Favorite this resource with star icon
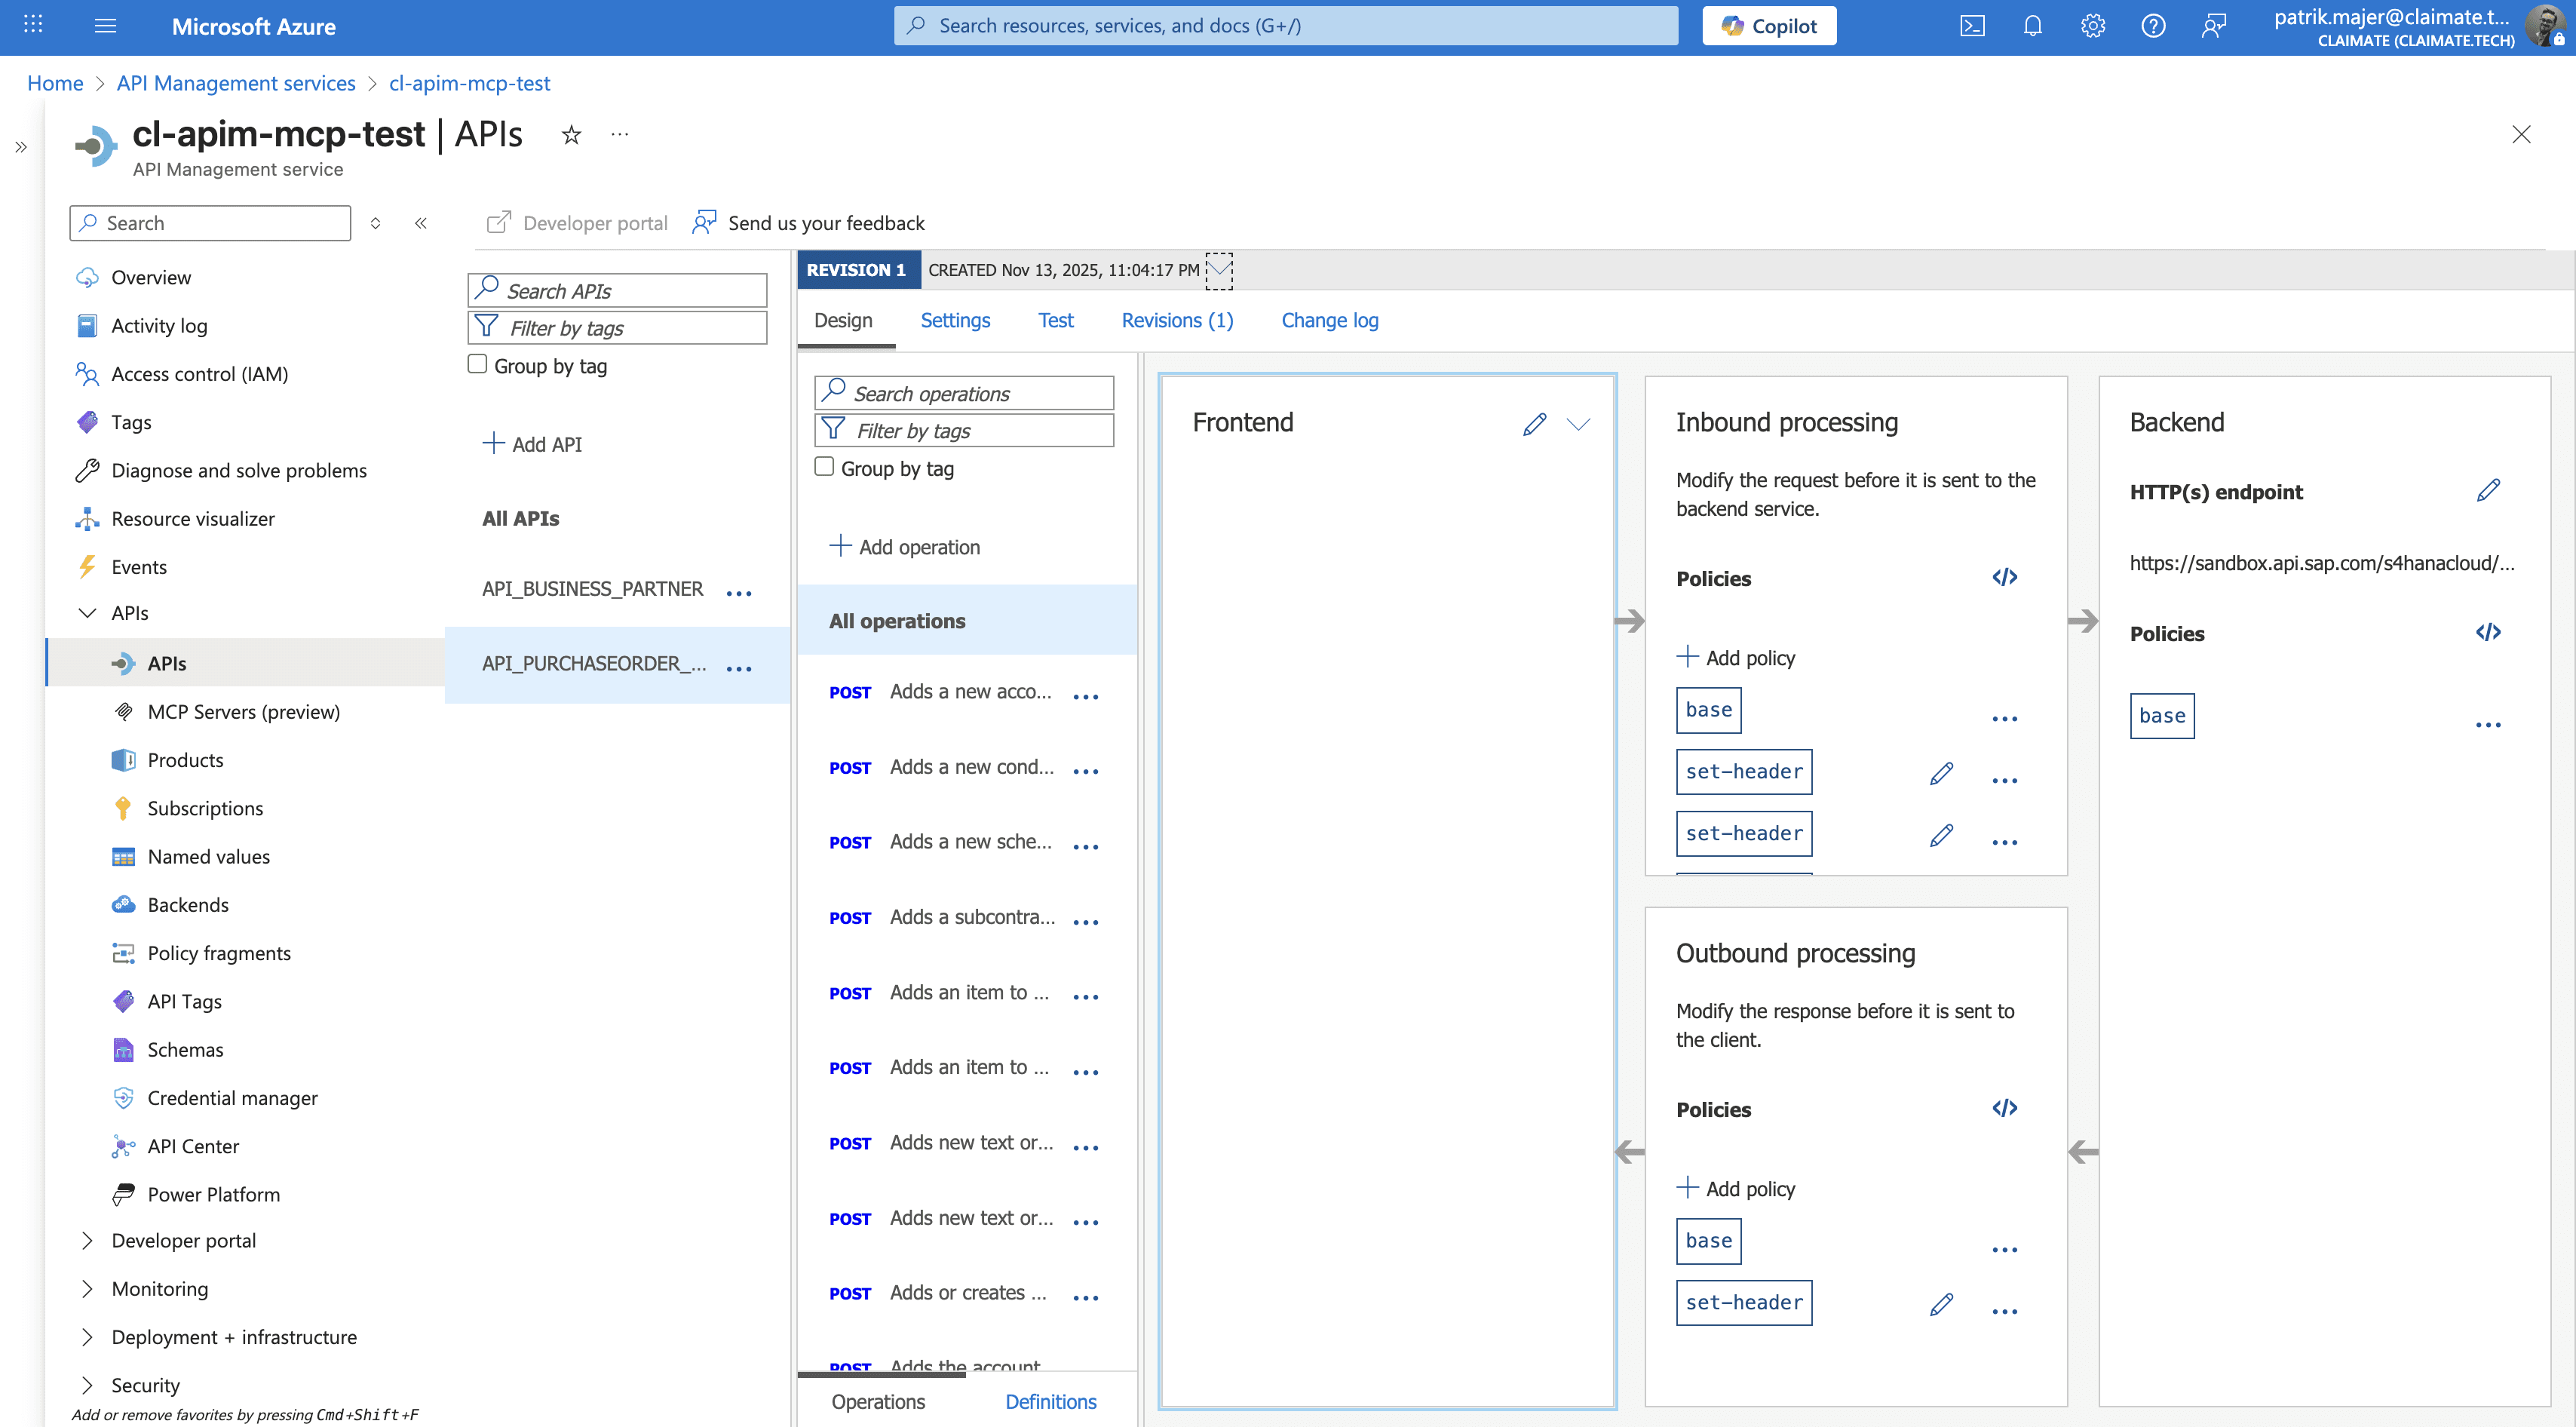The width and height of the screenshot is (2576, 1427). [571, 135]
